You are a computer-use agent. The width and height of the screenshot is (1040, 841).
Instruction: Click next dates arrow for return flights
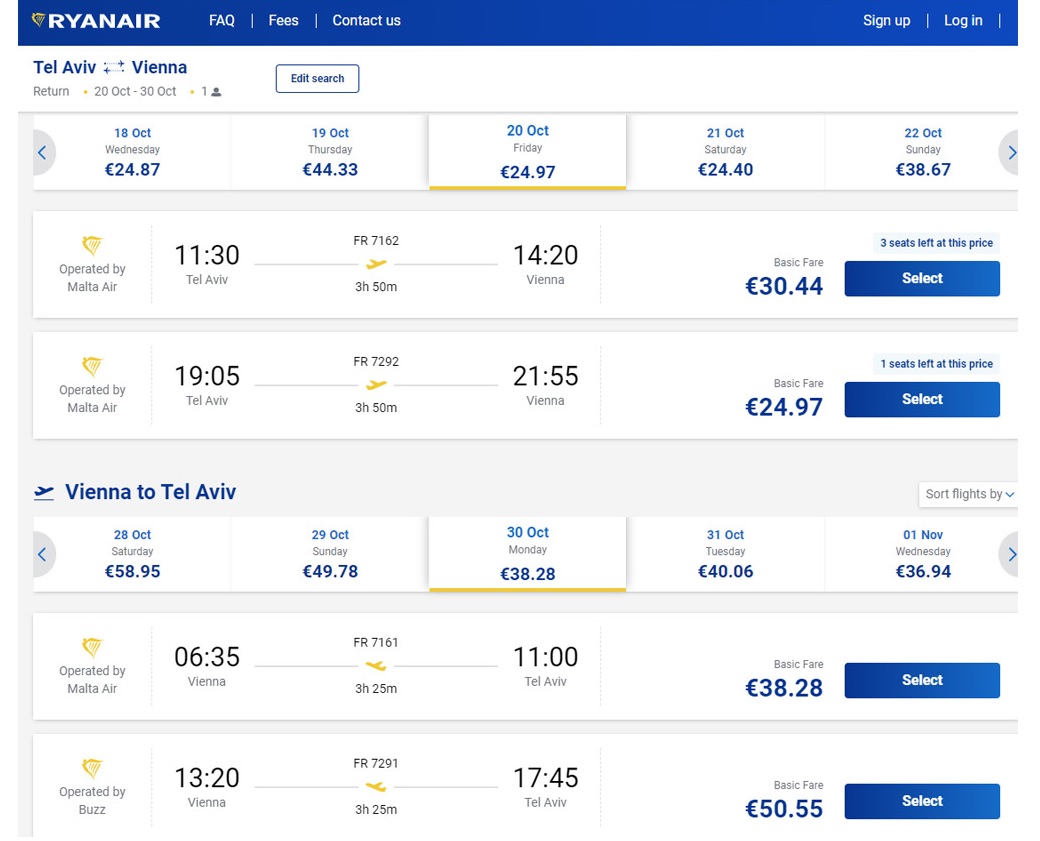[1010, 555]
